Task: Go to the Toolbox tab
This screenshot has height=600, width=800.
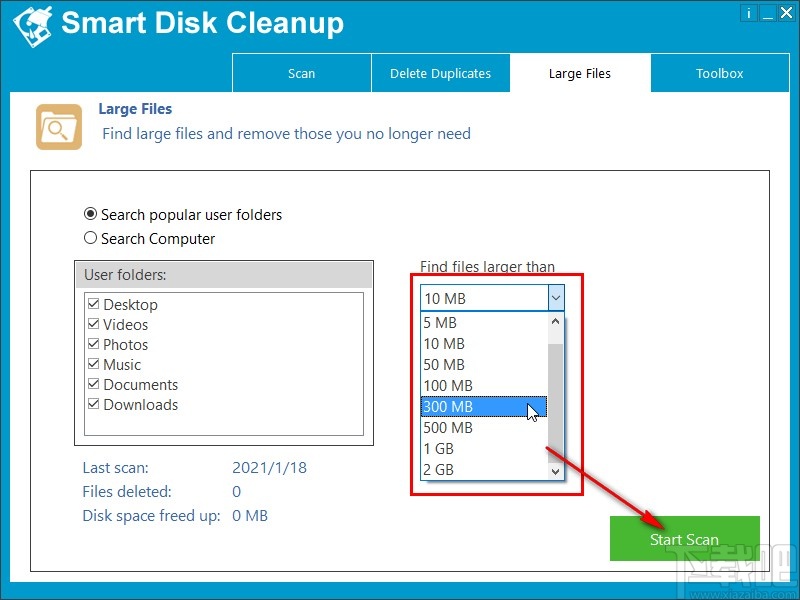Action: (719, 73)
